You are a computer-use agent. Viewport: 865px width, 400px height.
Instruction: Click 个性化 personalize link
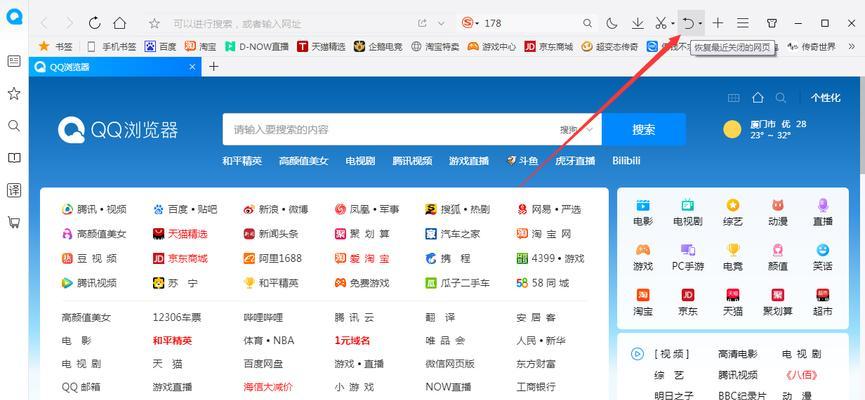click(x=825, y=98)
